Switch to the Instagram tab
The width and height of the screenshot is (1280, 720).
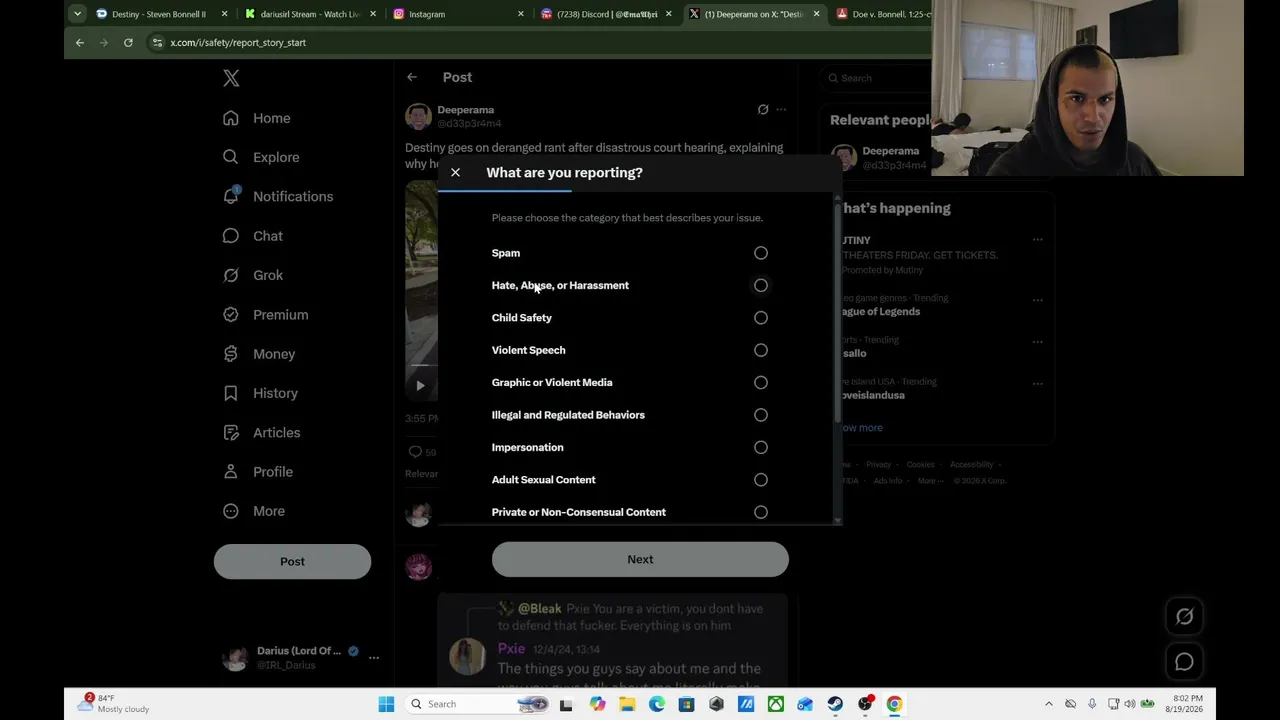pos(458,14)
